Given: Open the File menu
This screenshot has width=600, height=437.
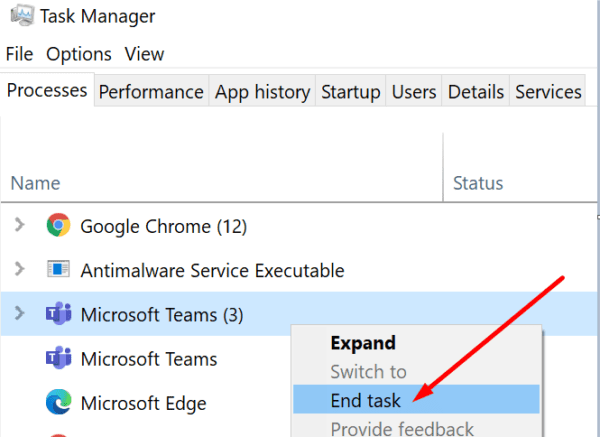Looking at the screenshot, I should pyautogui.click(x=19, y=54).
